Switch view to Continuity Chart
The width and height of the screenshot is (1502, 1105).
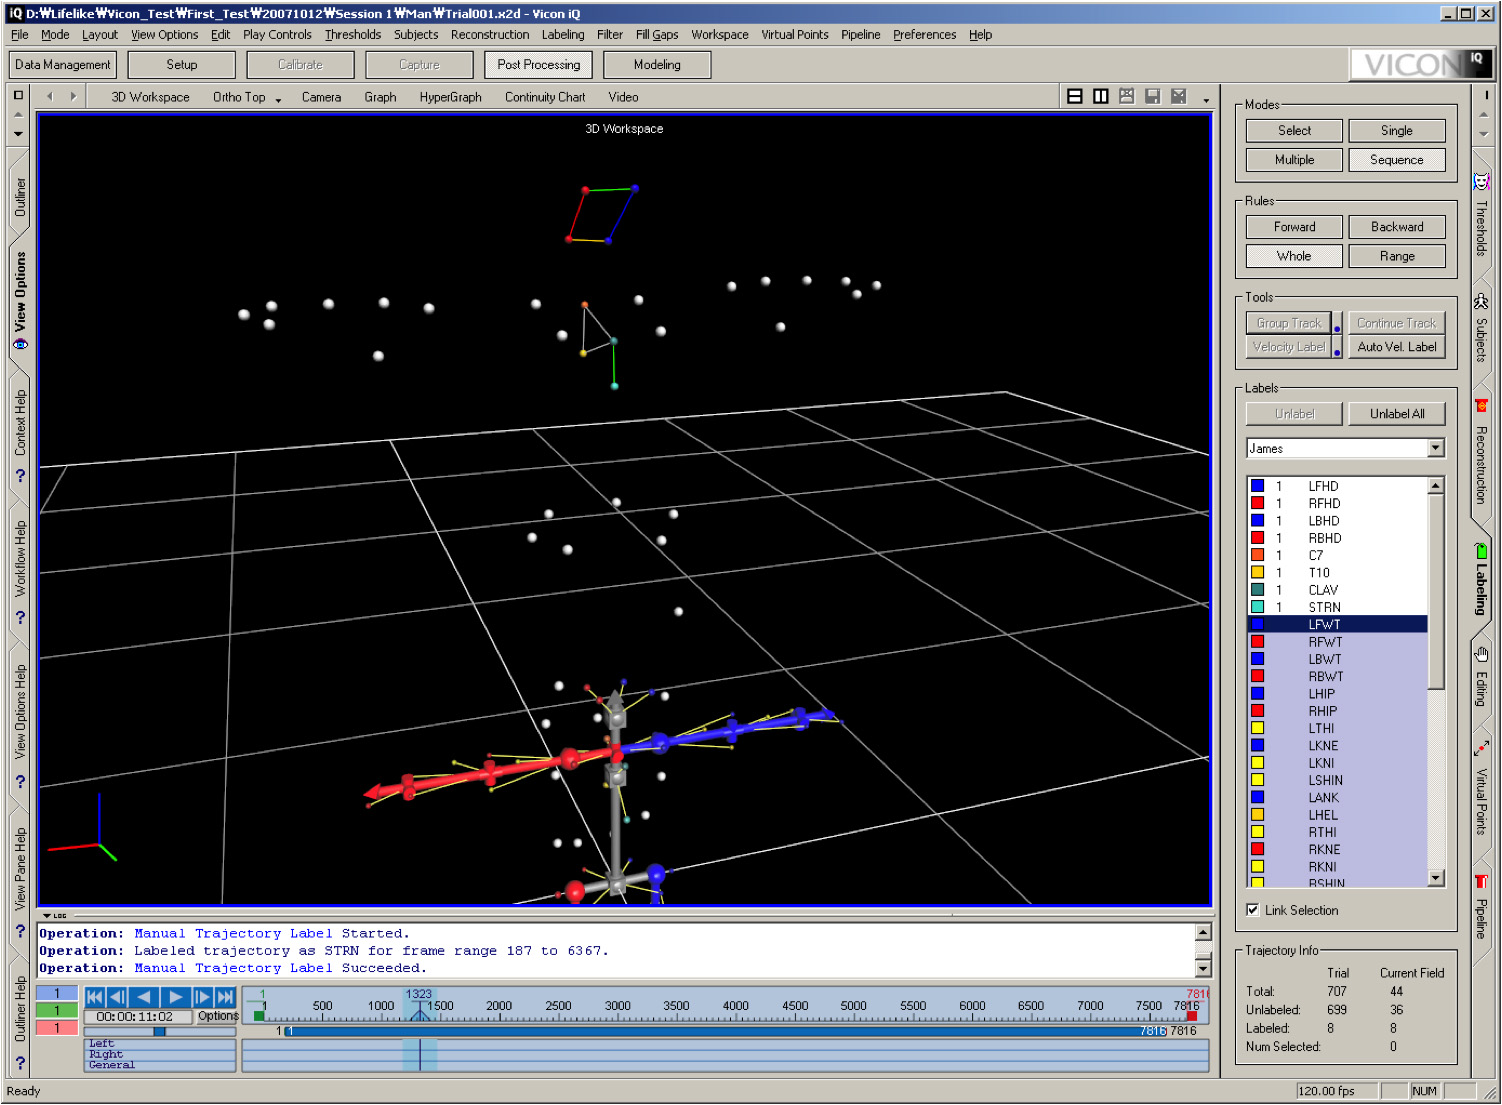tap(545, 97)
